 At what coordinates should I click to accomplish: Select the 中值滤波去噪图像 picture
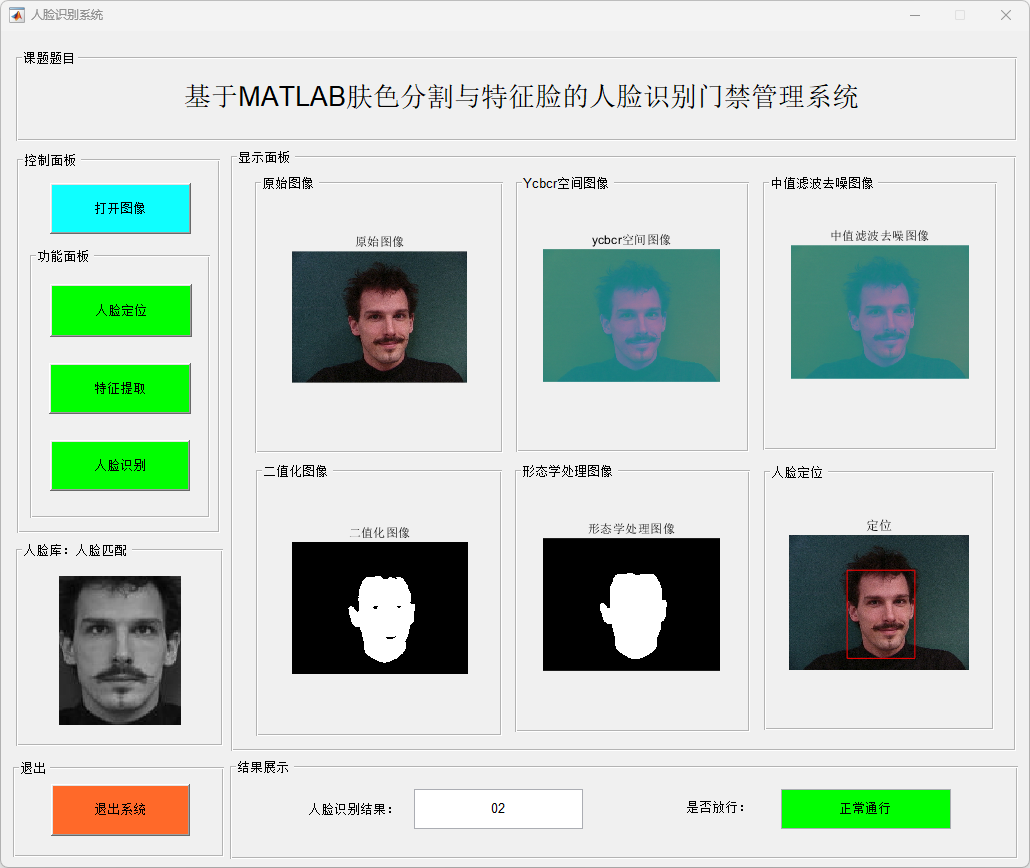click(880, 311)
